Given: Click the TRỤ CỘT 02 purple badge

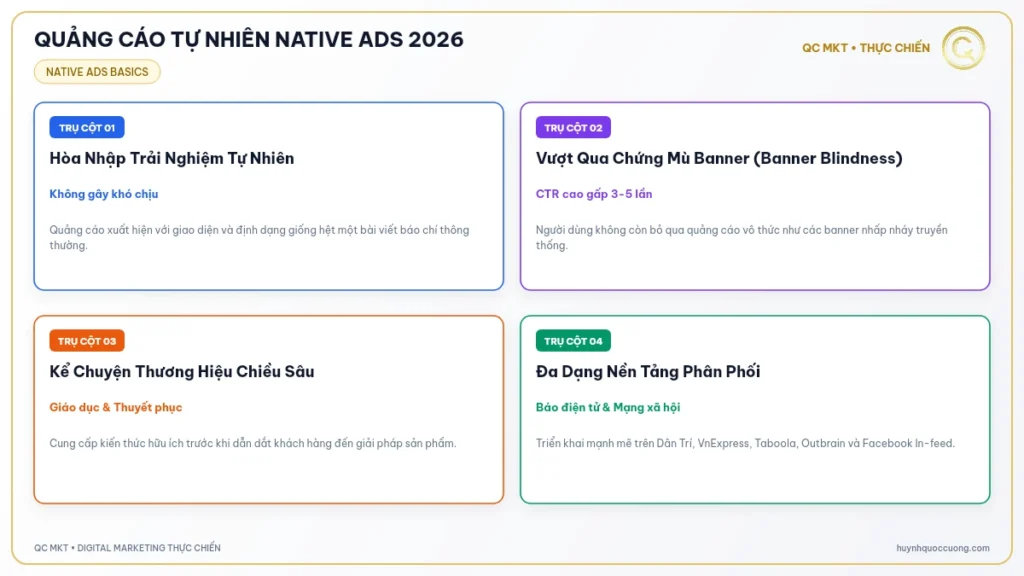Looking at the screenshot, I should [573, 127].
